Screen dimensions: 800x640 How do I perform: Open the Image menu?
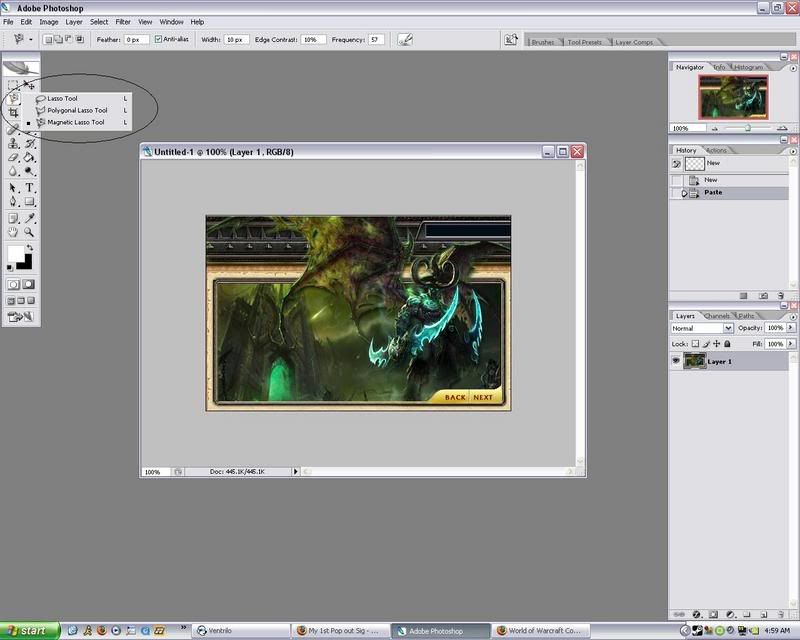pyautogui.click(x=48, y=22)
